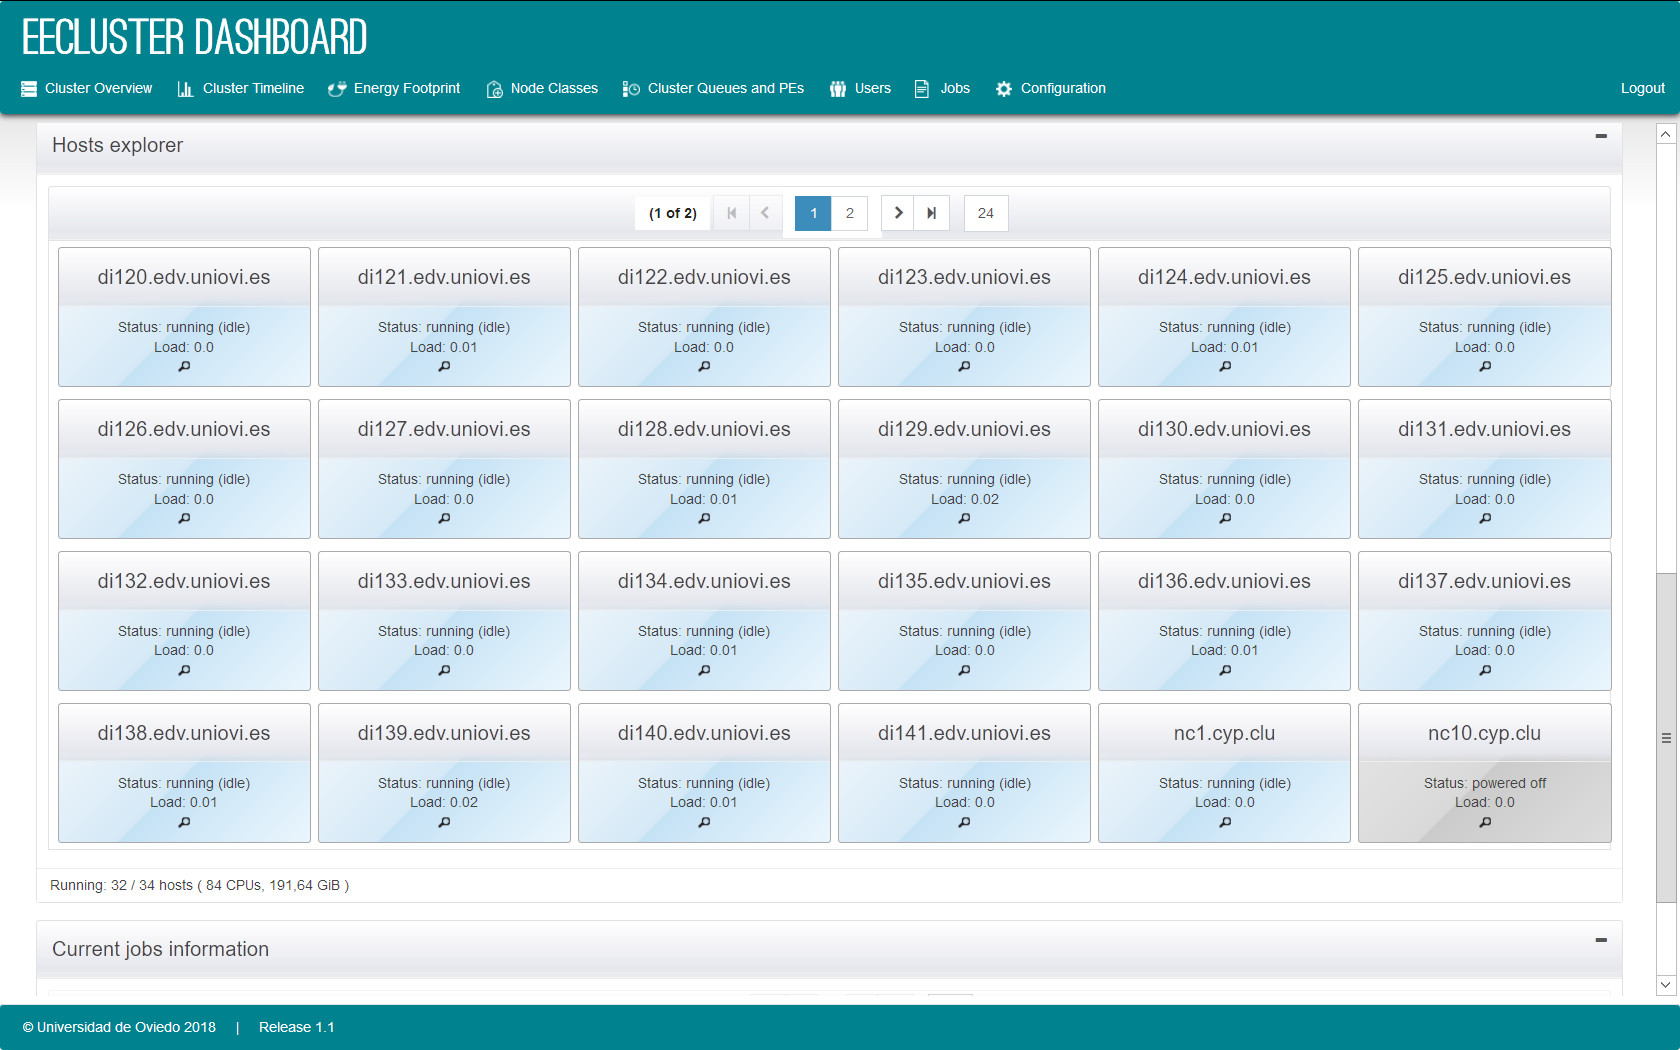
Task: Select the Users icon in the navbar
Action: point(838,89)
